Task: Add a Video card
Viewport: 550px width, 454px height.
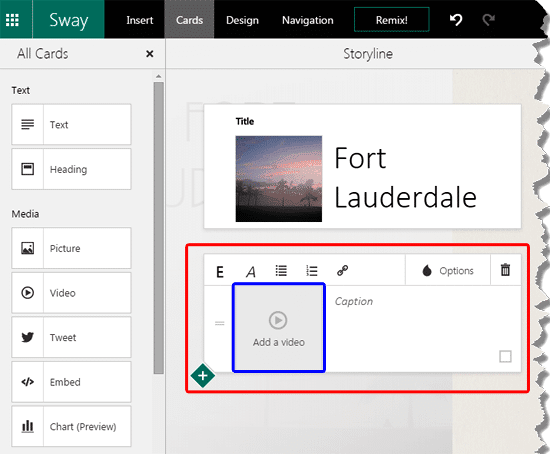Action: point(71,293)
